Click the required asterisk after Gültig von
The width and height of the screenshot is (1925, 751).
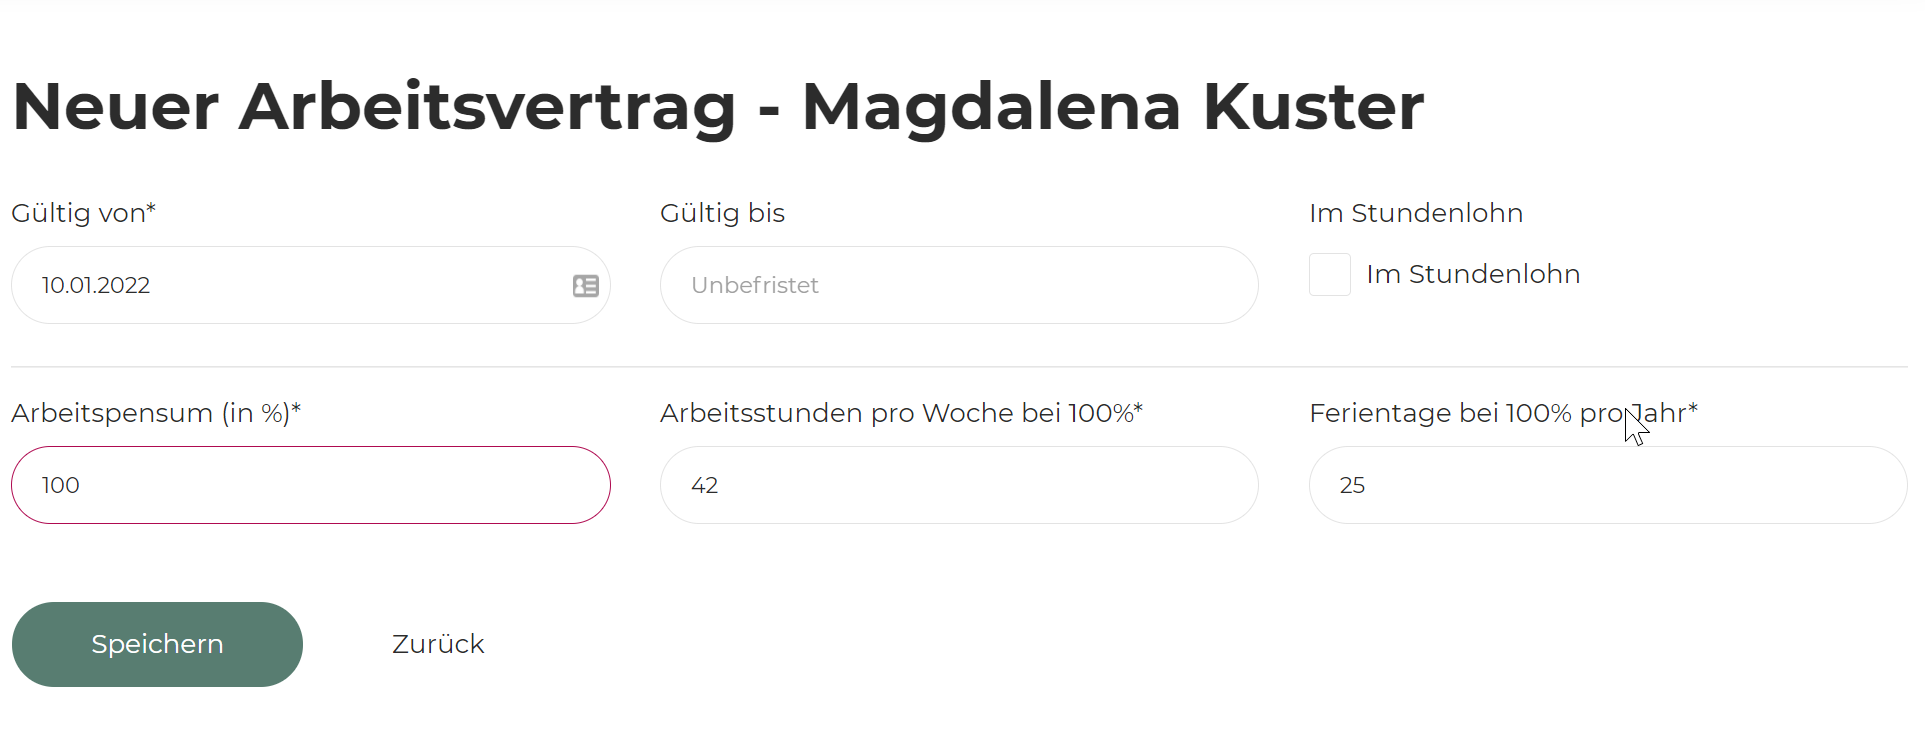click(x=151, y=207)
